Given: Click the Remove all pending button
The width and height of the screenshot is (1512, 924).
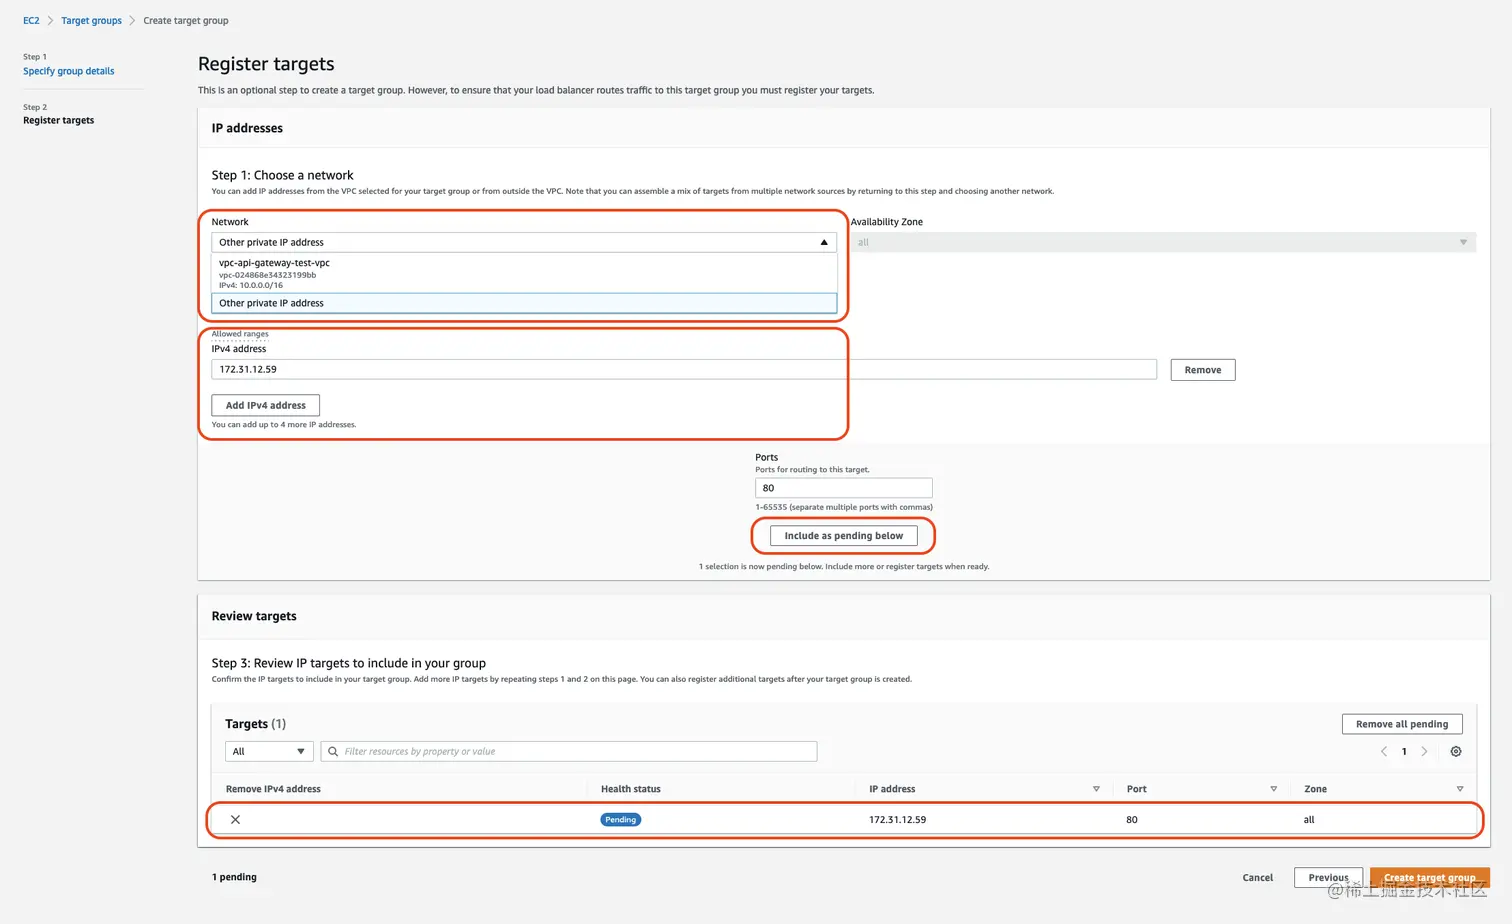Looking at the screenshot, I should pyautogui.click(x=1401, y=724).
